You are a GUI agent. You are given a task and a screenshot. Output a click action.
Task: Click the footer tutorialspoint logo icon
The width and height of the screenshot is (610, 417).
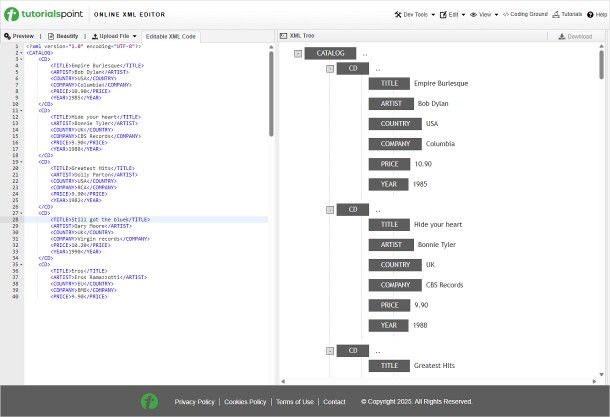pos(149,401)
